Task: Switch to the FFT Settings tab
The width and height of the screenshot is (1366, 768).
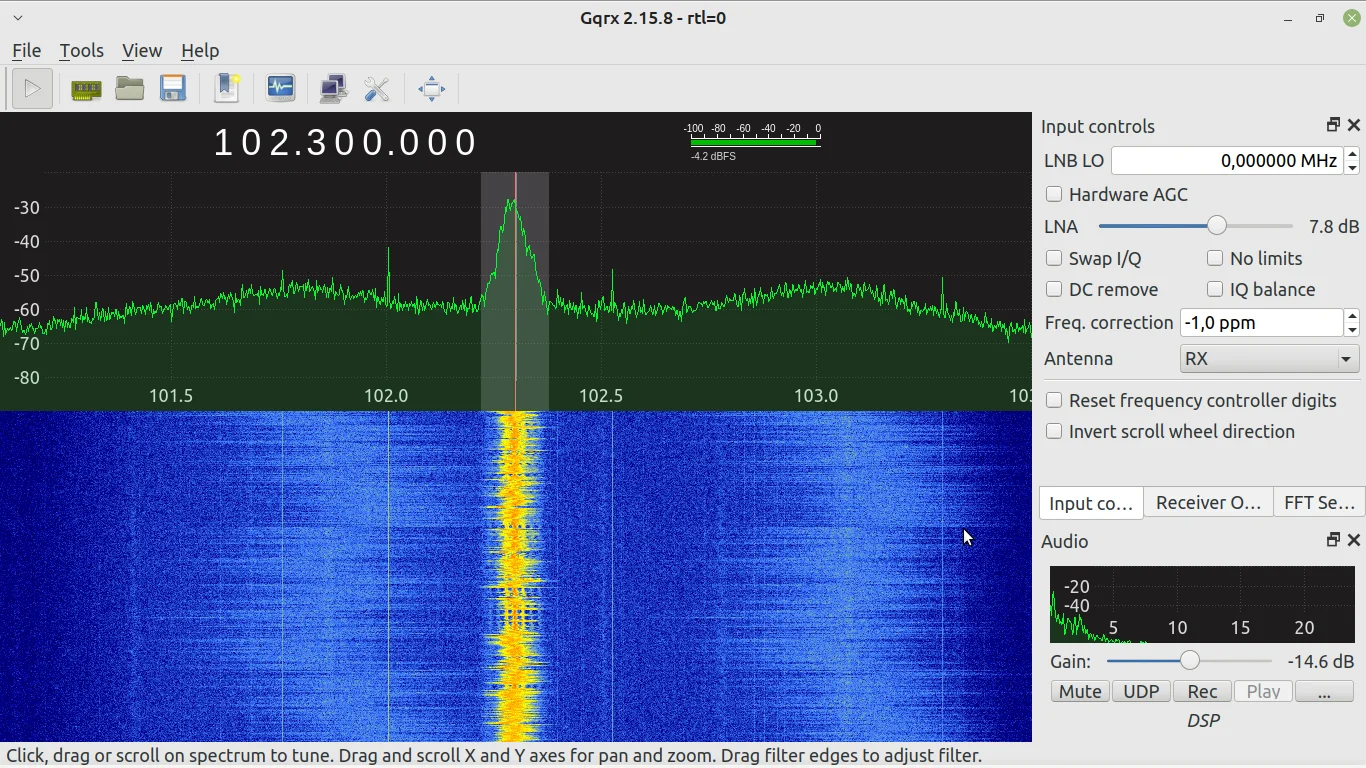Action: tap(1318, 503)
